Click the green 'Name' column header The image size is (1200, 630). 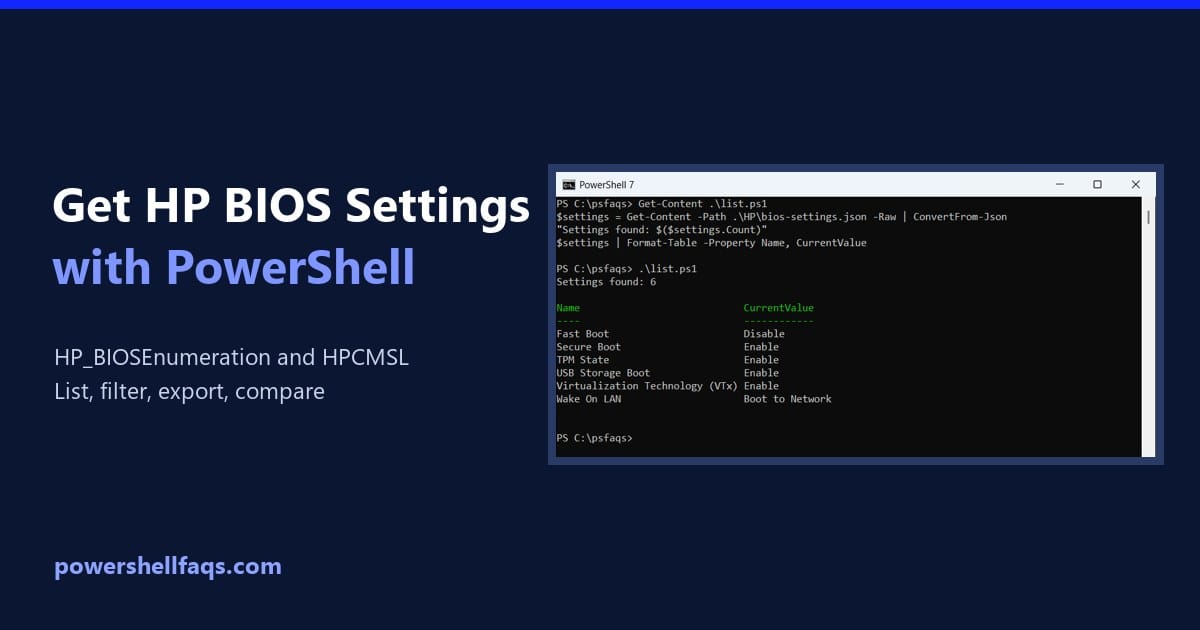tap(568, 308)
